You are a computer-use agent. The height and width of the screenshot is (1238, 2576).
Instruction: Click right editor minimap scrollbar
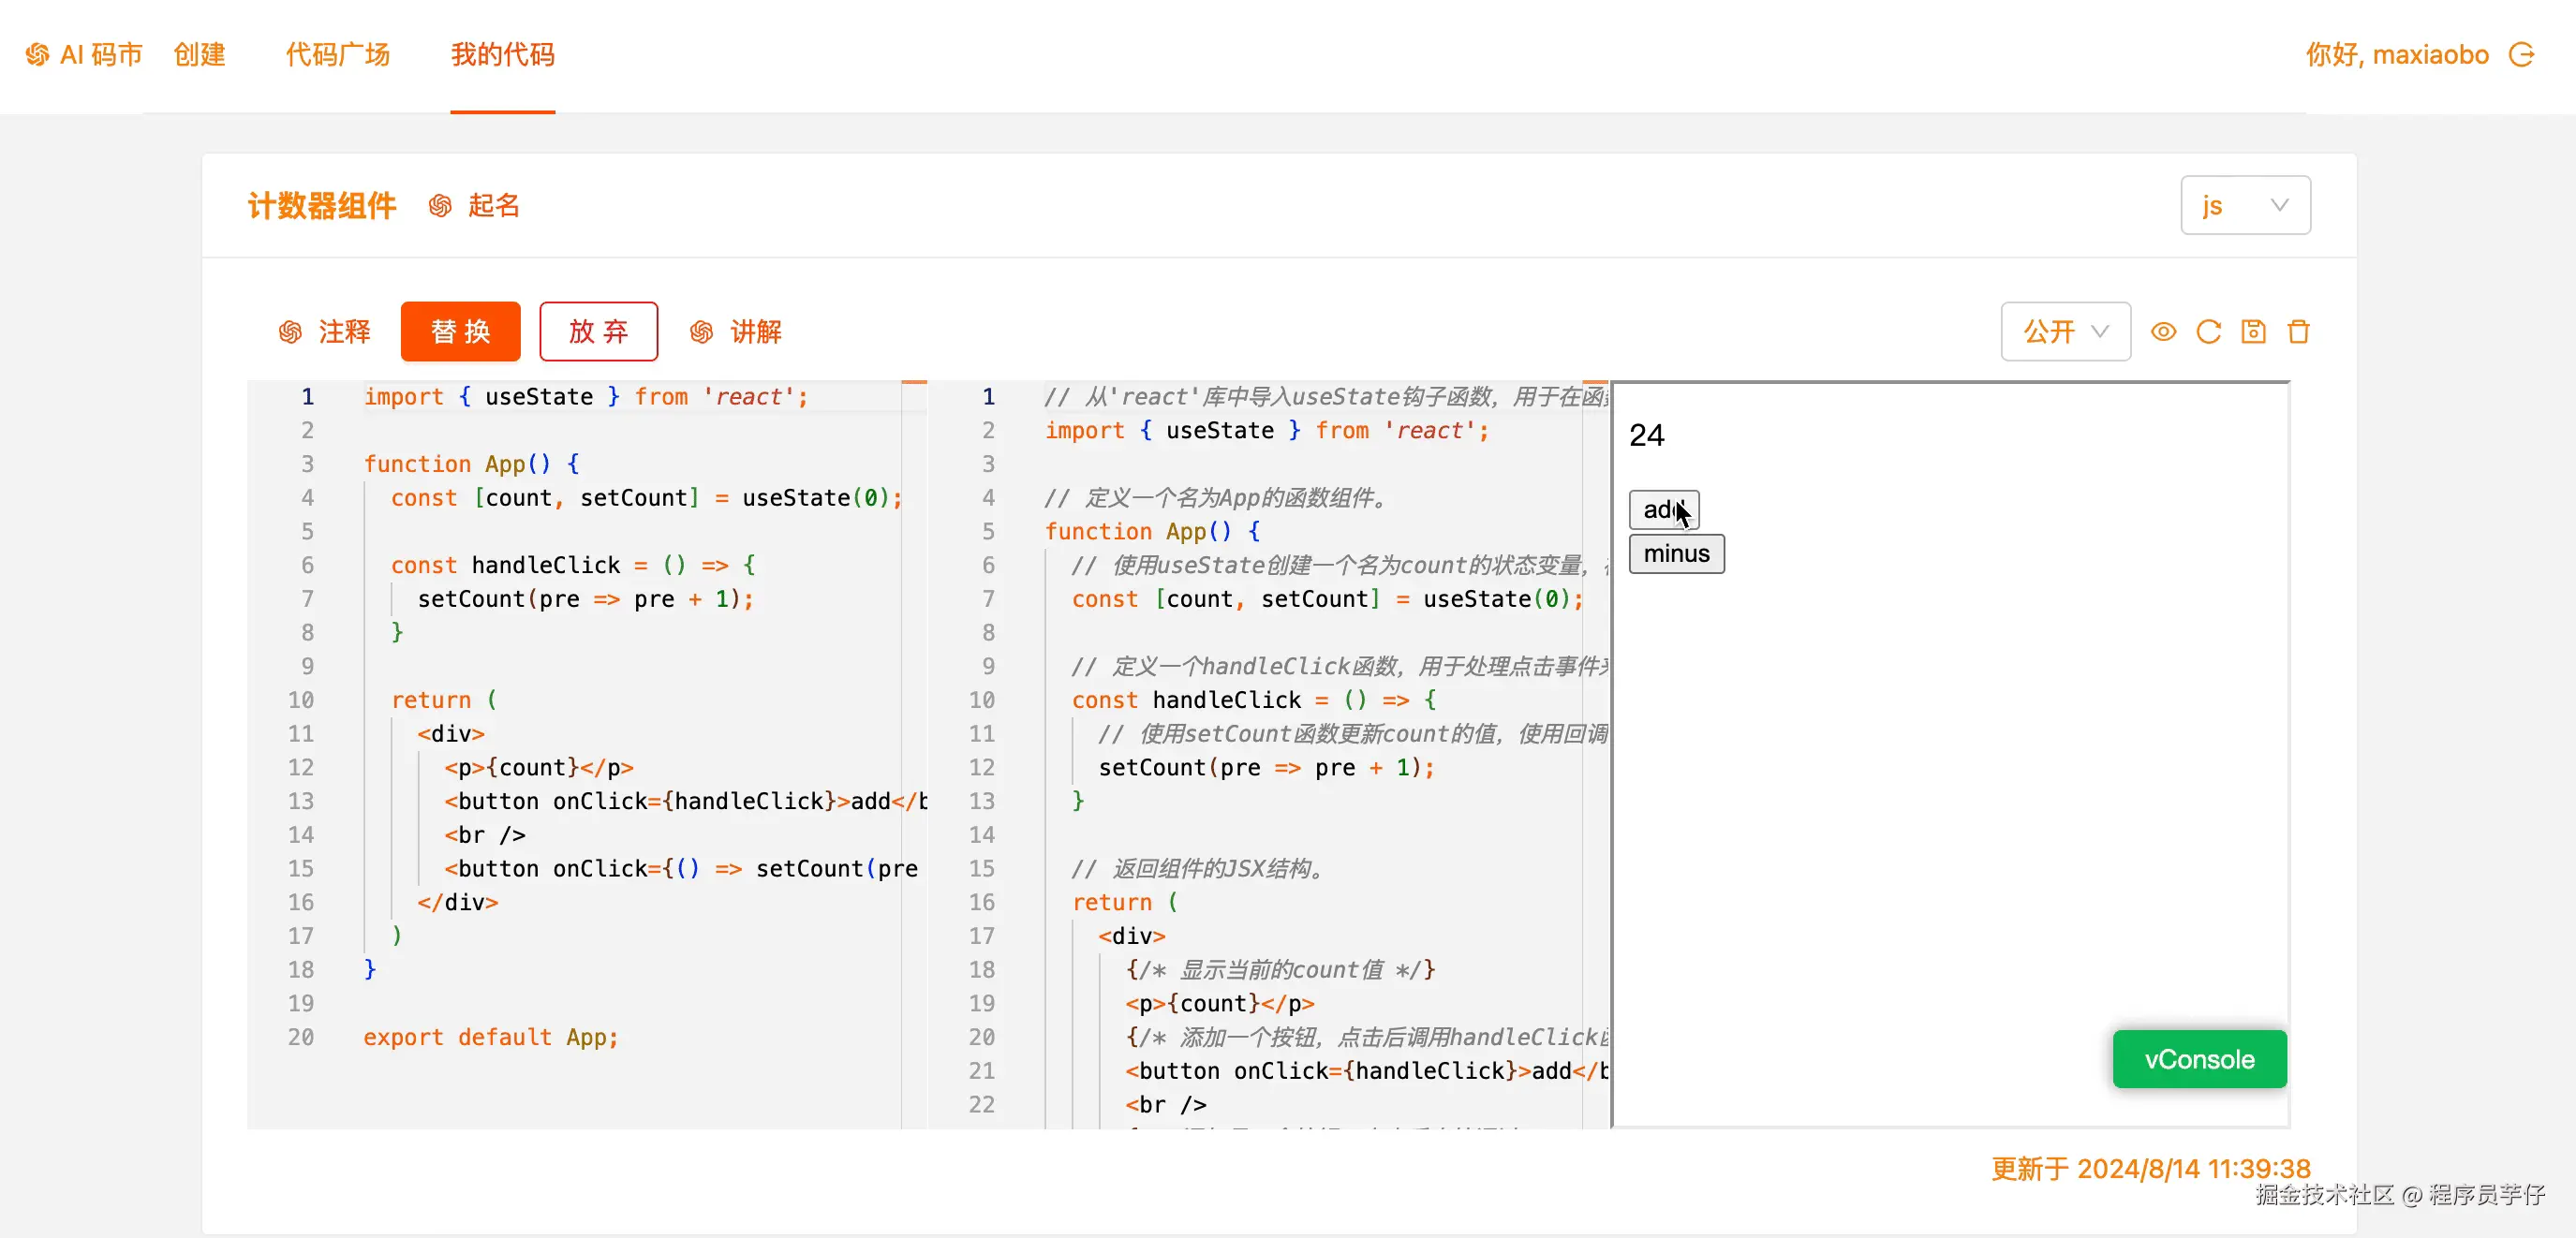click(x=1596, y=754)
